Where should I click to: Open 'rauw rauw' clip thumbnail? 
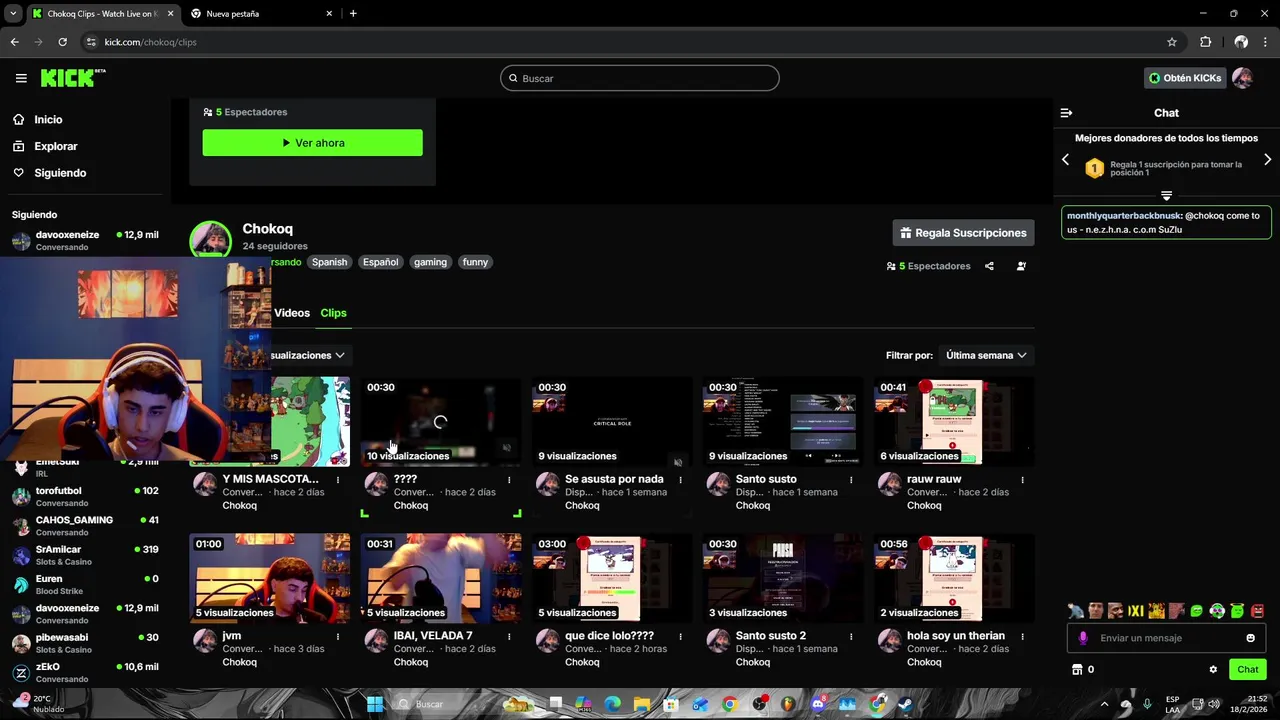[954, 421]
